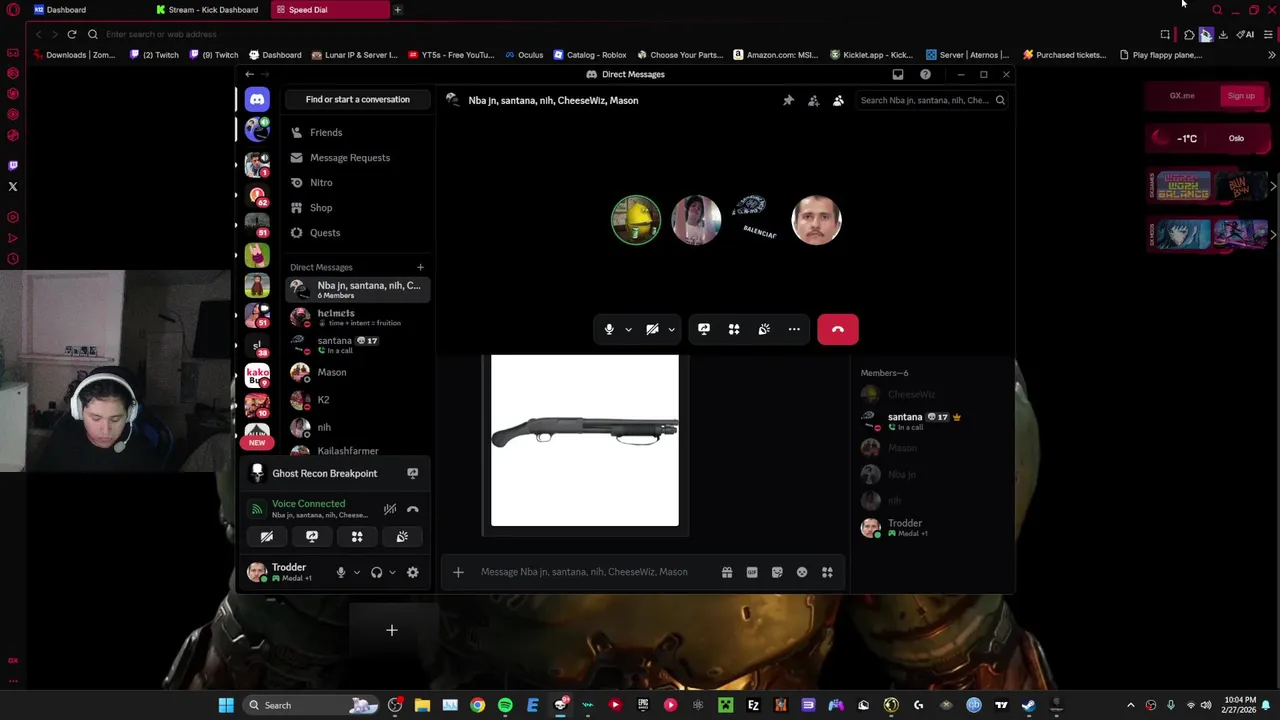Open emoji picker in message bar
The height and width of the screenshot is (720, 1280).
point(802,572)
